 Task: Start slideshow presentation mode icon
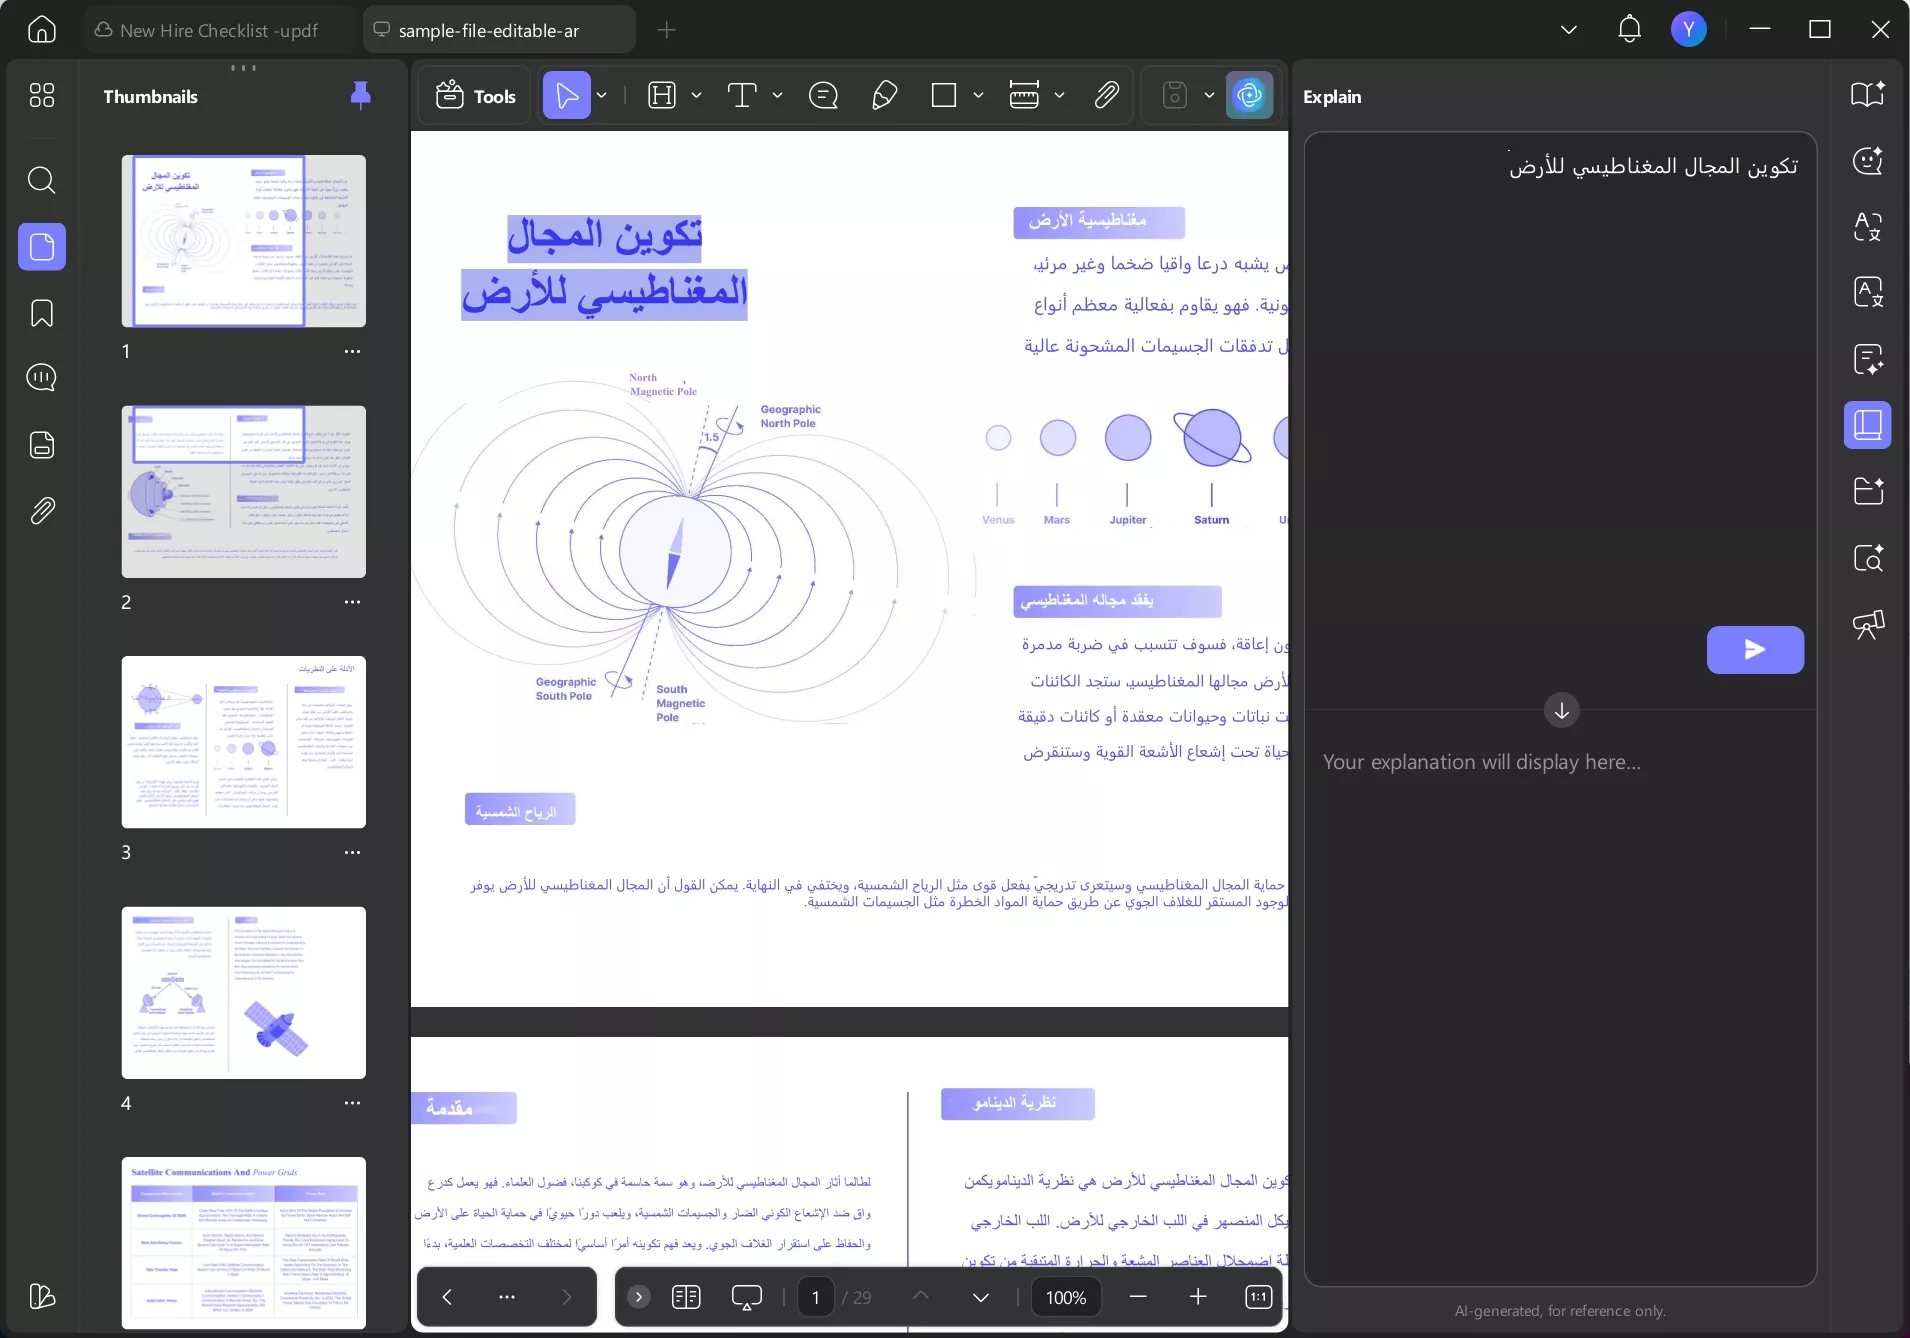746,1297
